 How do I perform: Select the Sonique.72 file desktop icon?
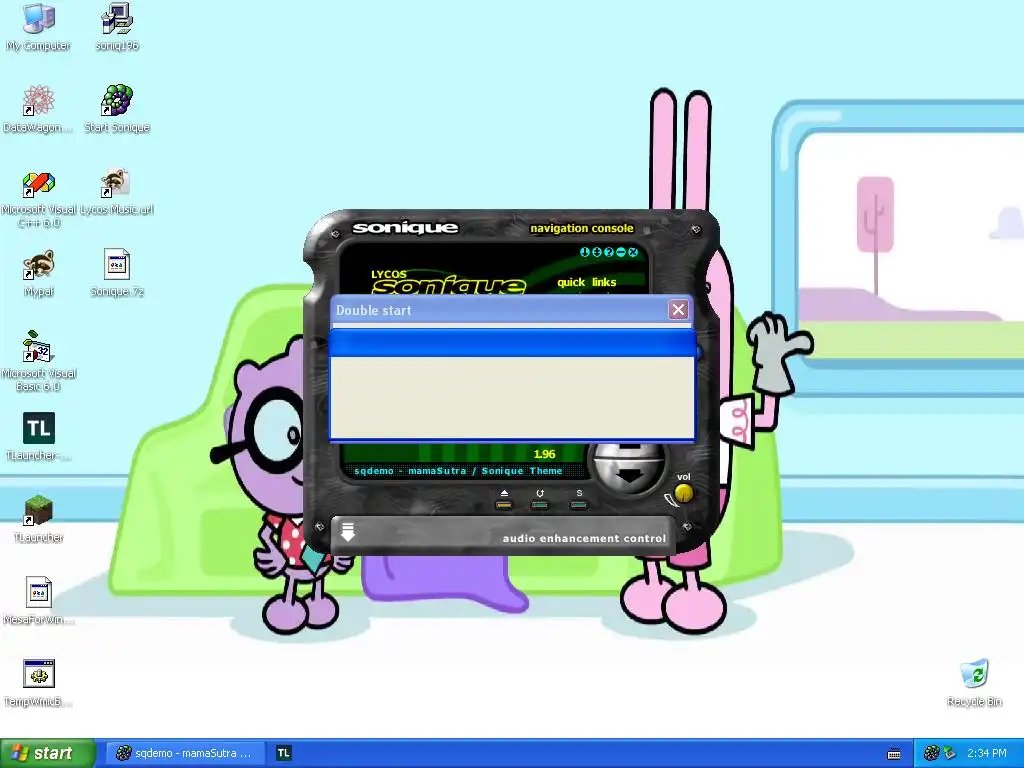pyautogui.click(x=117, y=274)
